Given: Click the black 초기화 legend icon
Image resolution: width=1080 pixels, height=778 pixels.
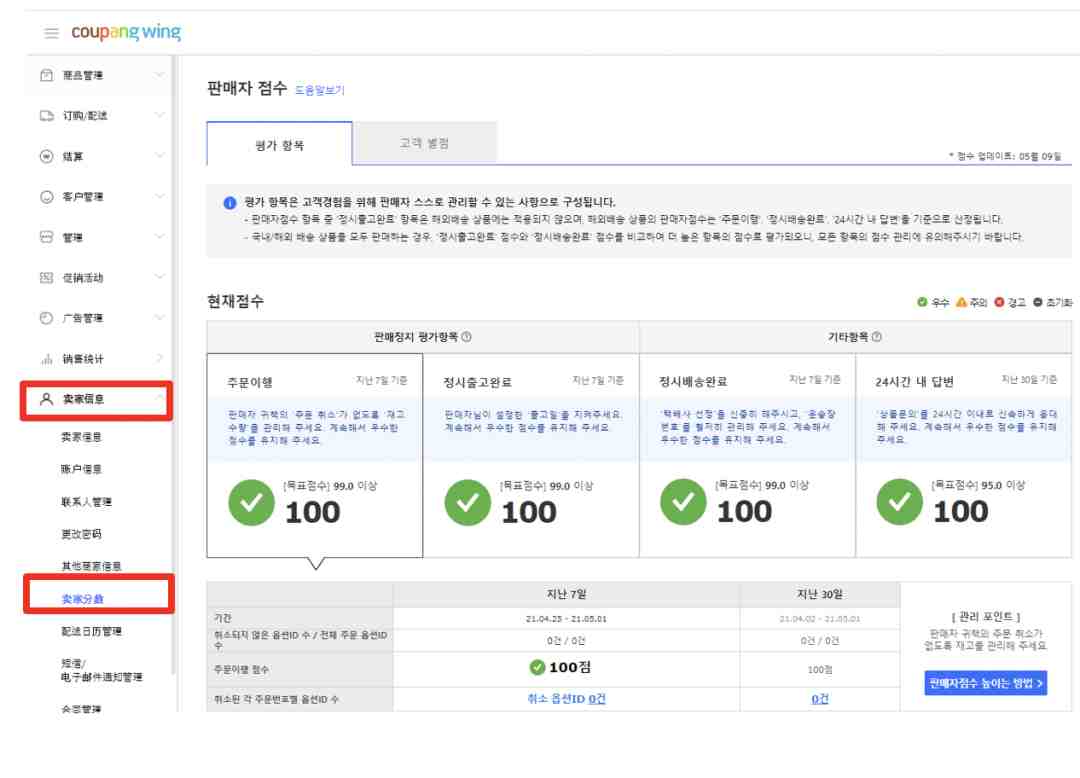Looking at the screenshot, I should coord(1037,302).
